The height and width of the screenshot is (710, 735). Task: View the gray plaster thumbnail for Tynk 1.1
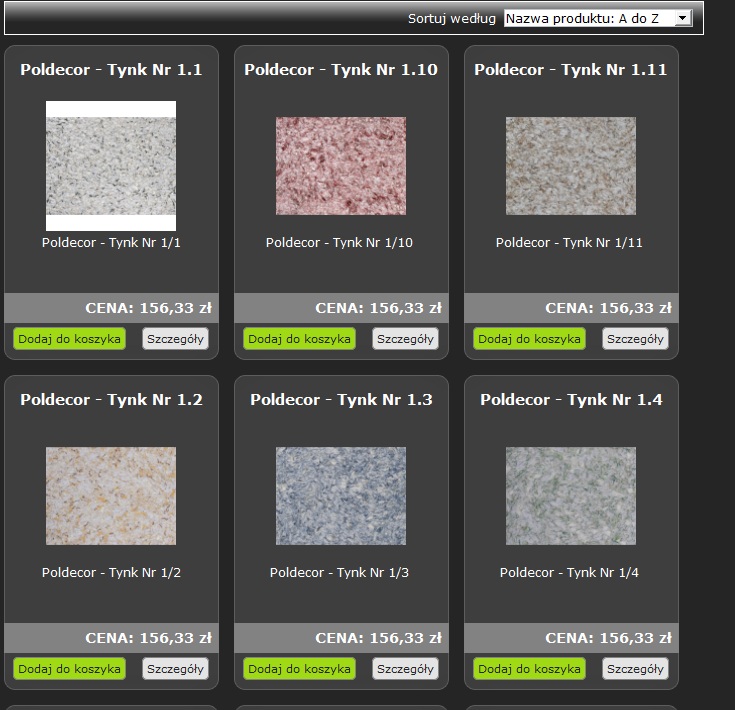[111, 166]
